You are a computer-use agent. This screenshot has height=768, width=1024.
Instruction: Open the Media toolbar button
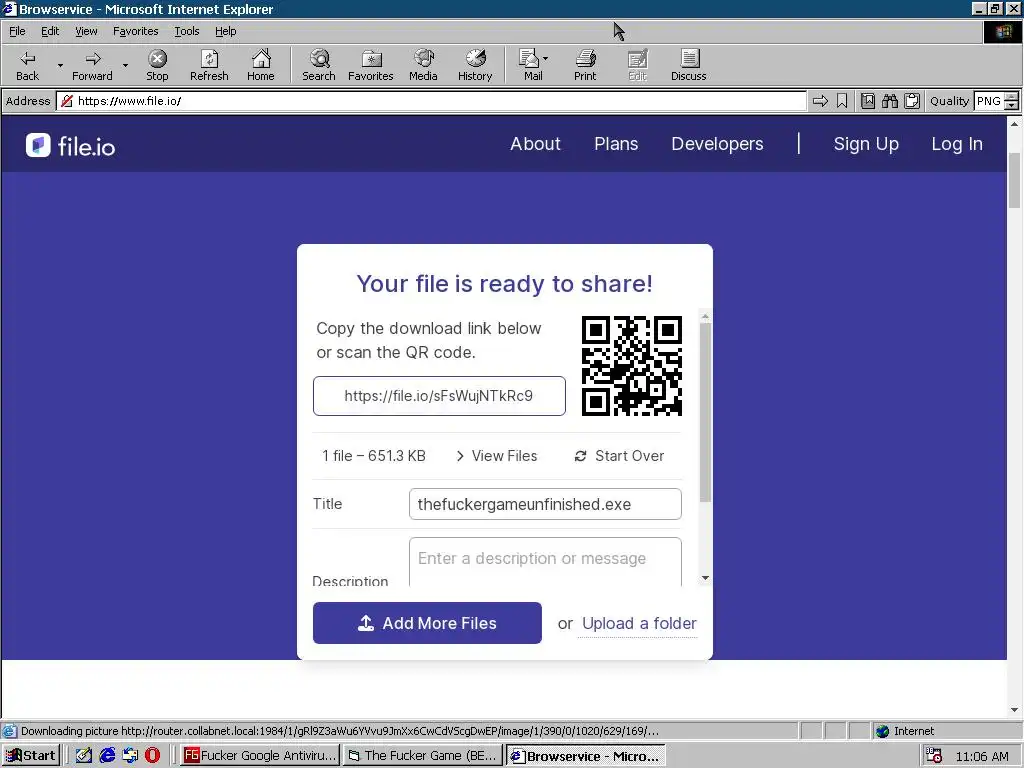click(x=423, y=65)
